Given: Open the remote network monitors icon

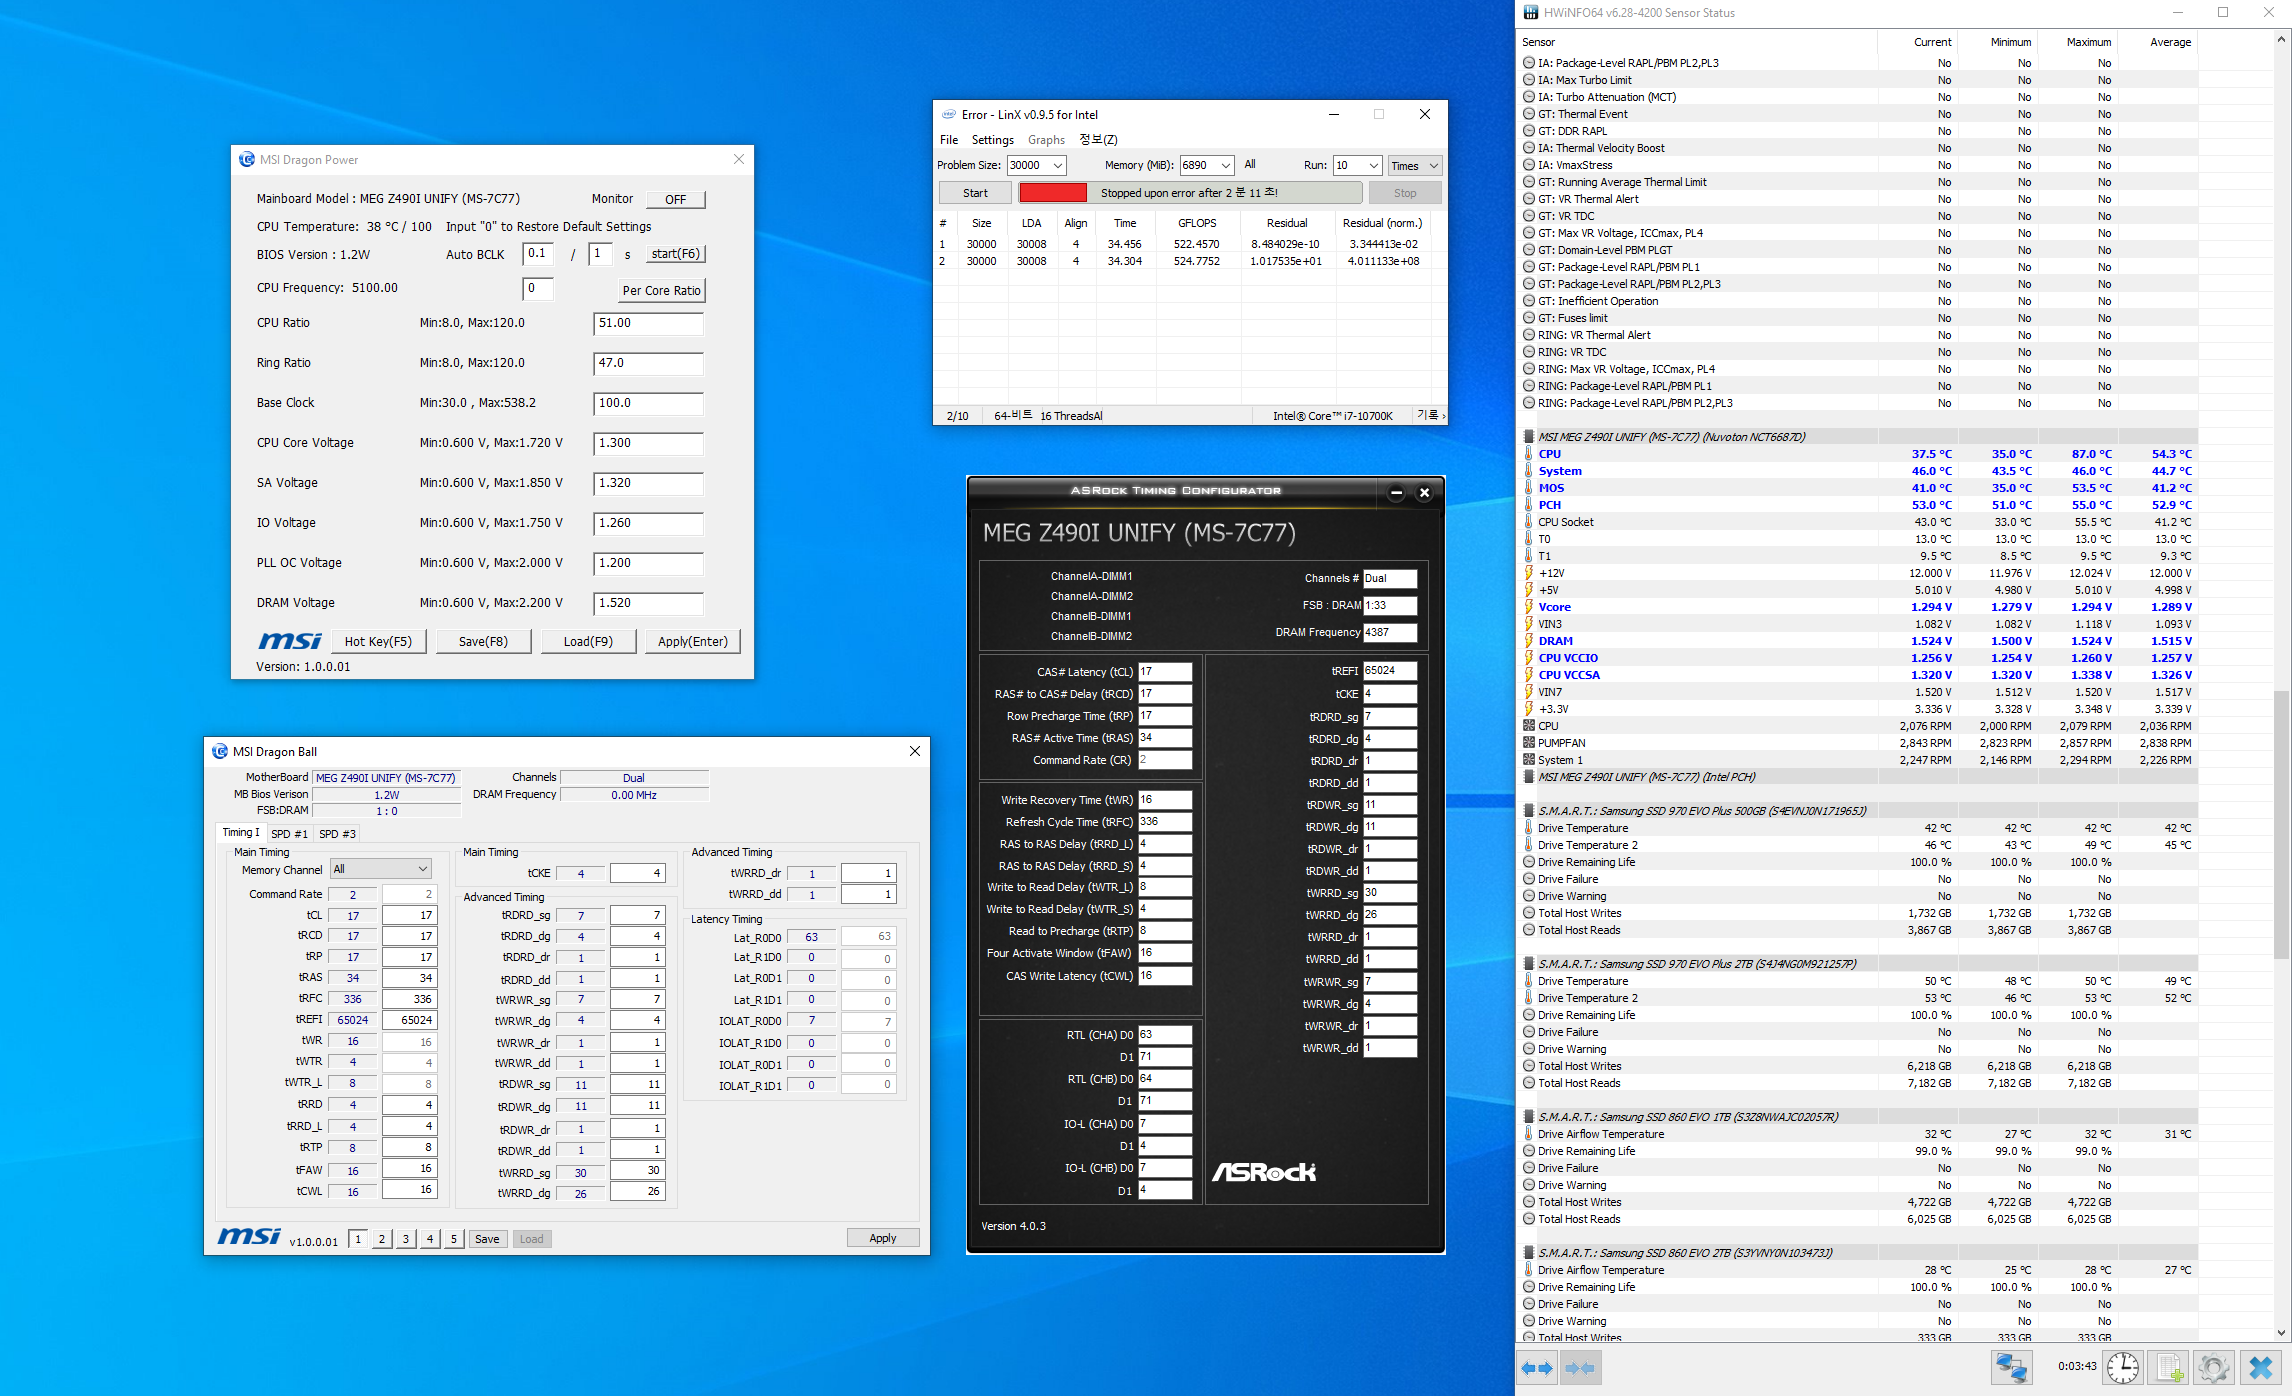Looking at the screenshot, I should pyautogui.click(x=2011, y=1367).
